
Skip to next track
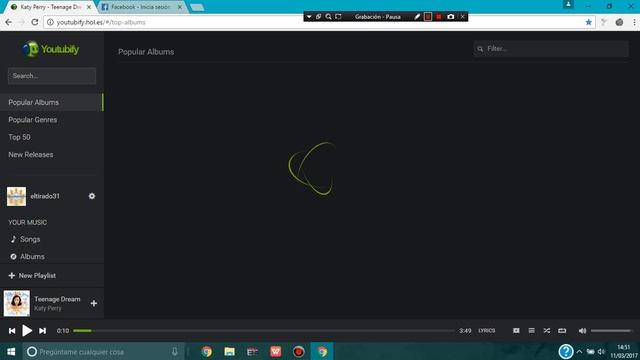tap(42, 331)
